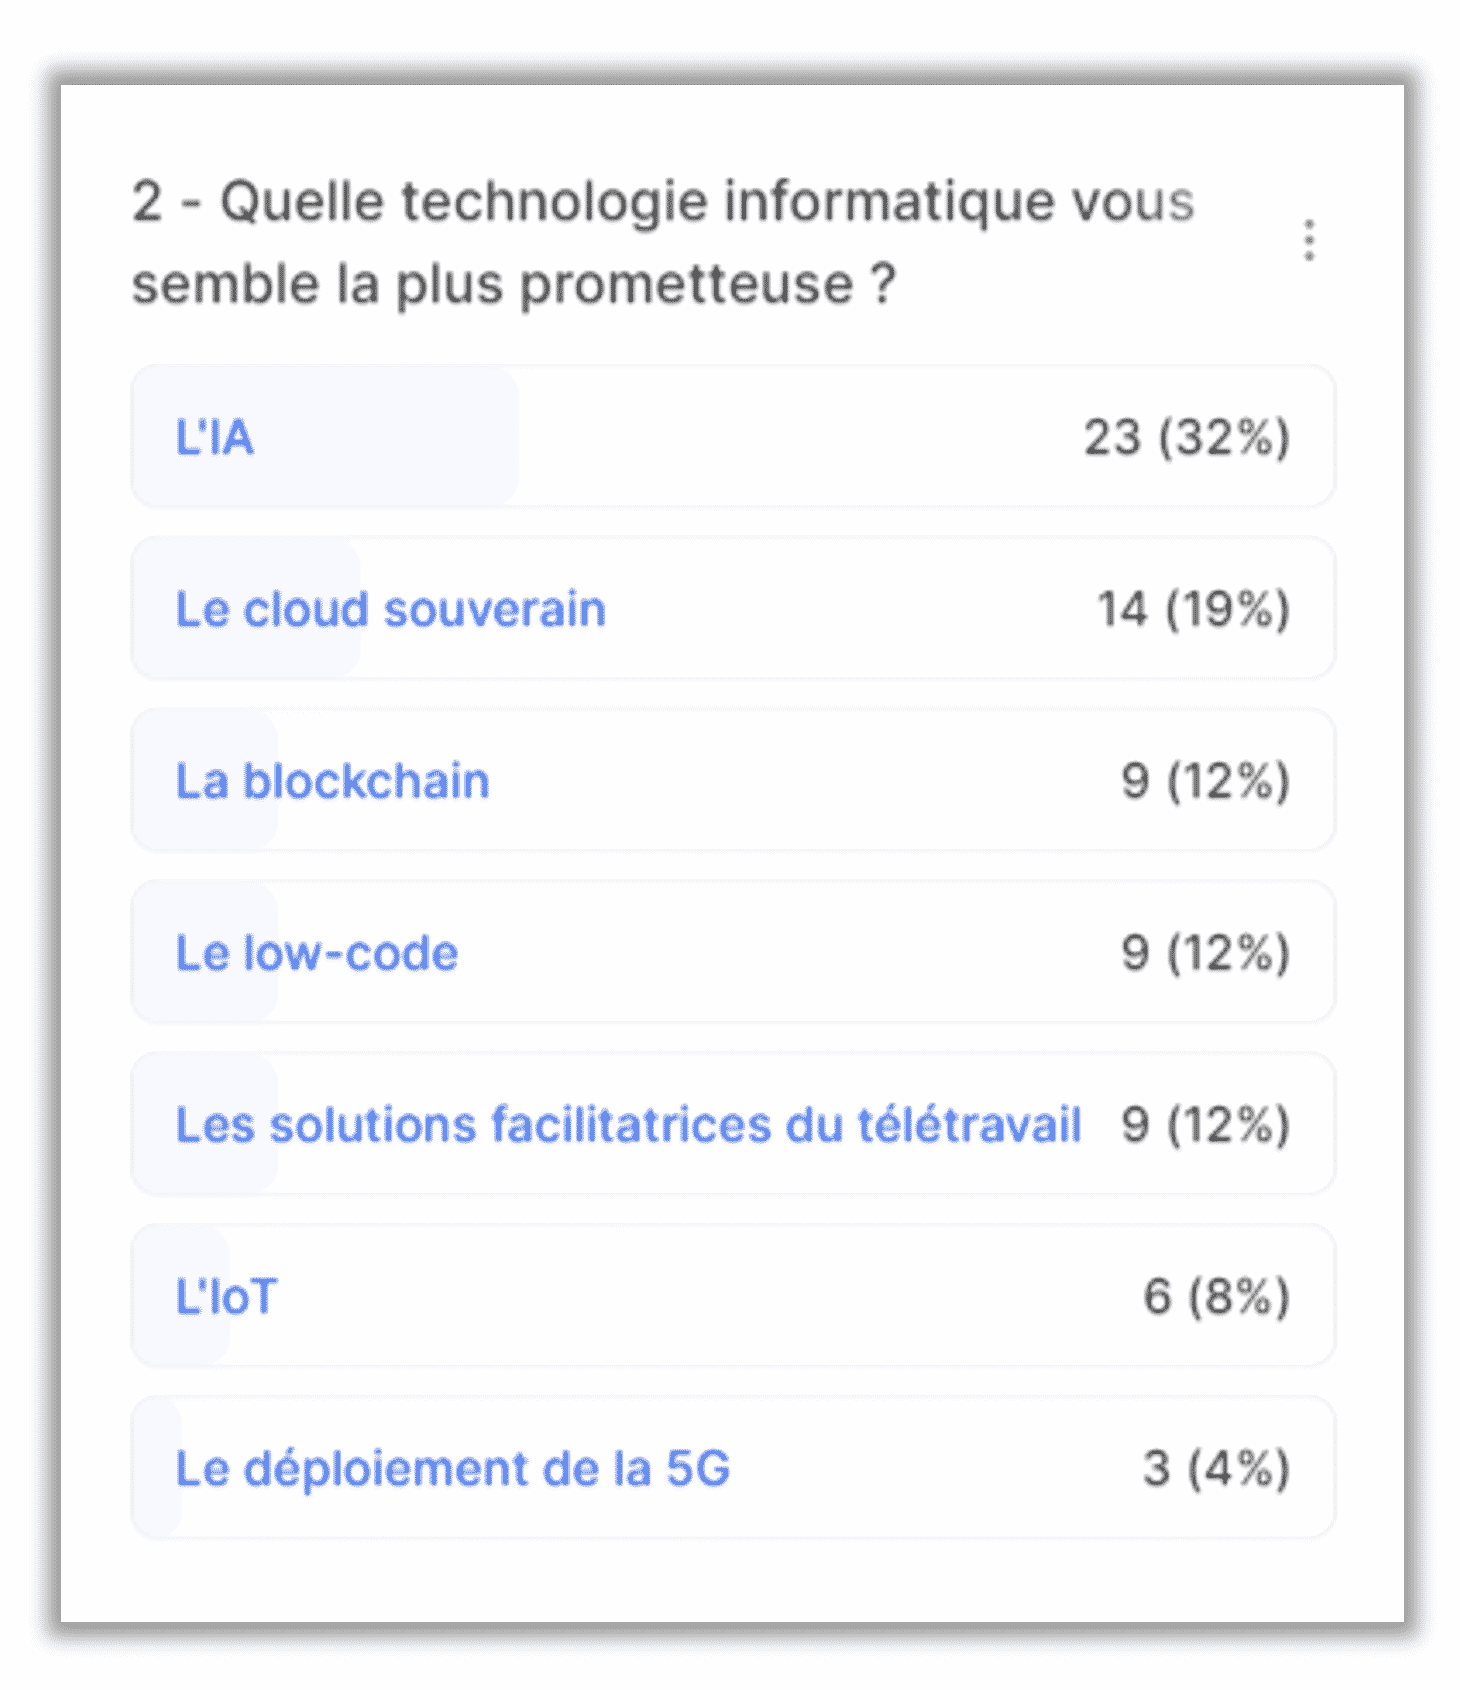1460x1690 pixels.
Task: Select Le déploiement de la 5G
Action: pos(733,1468)
